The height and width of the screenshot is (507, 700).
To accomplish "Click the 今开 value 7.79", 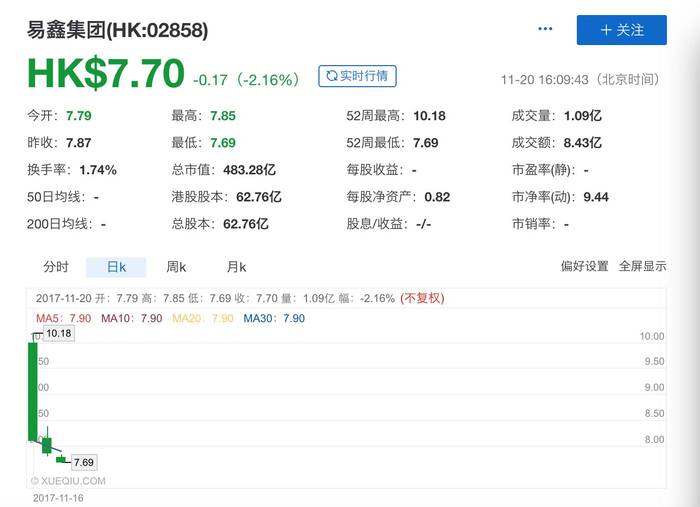I will (x=79, y=116).
